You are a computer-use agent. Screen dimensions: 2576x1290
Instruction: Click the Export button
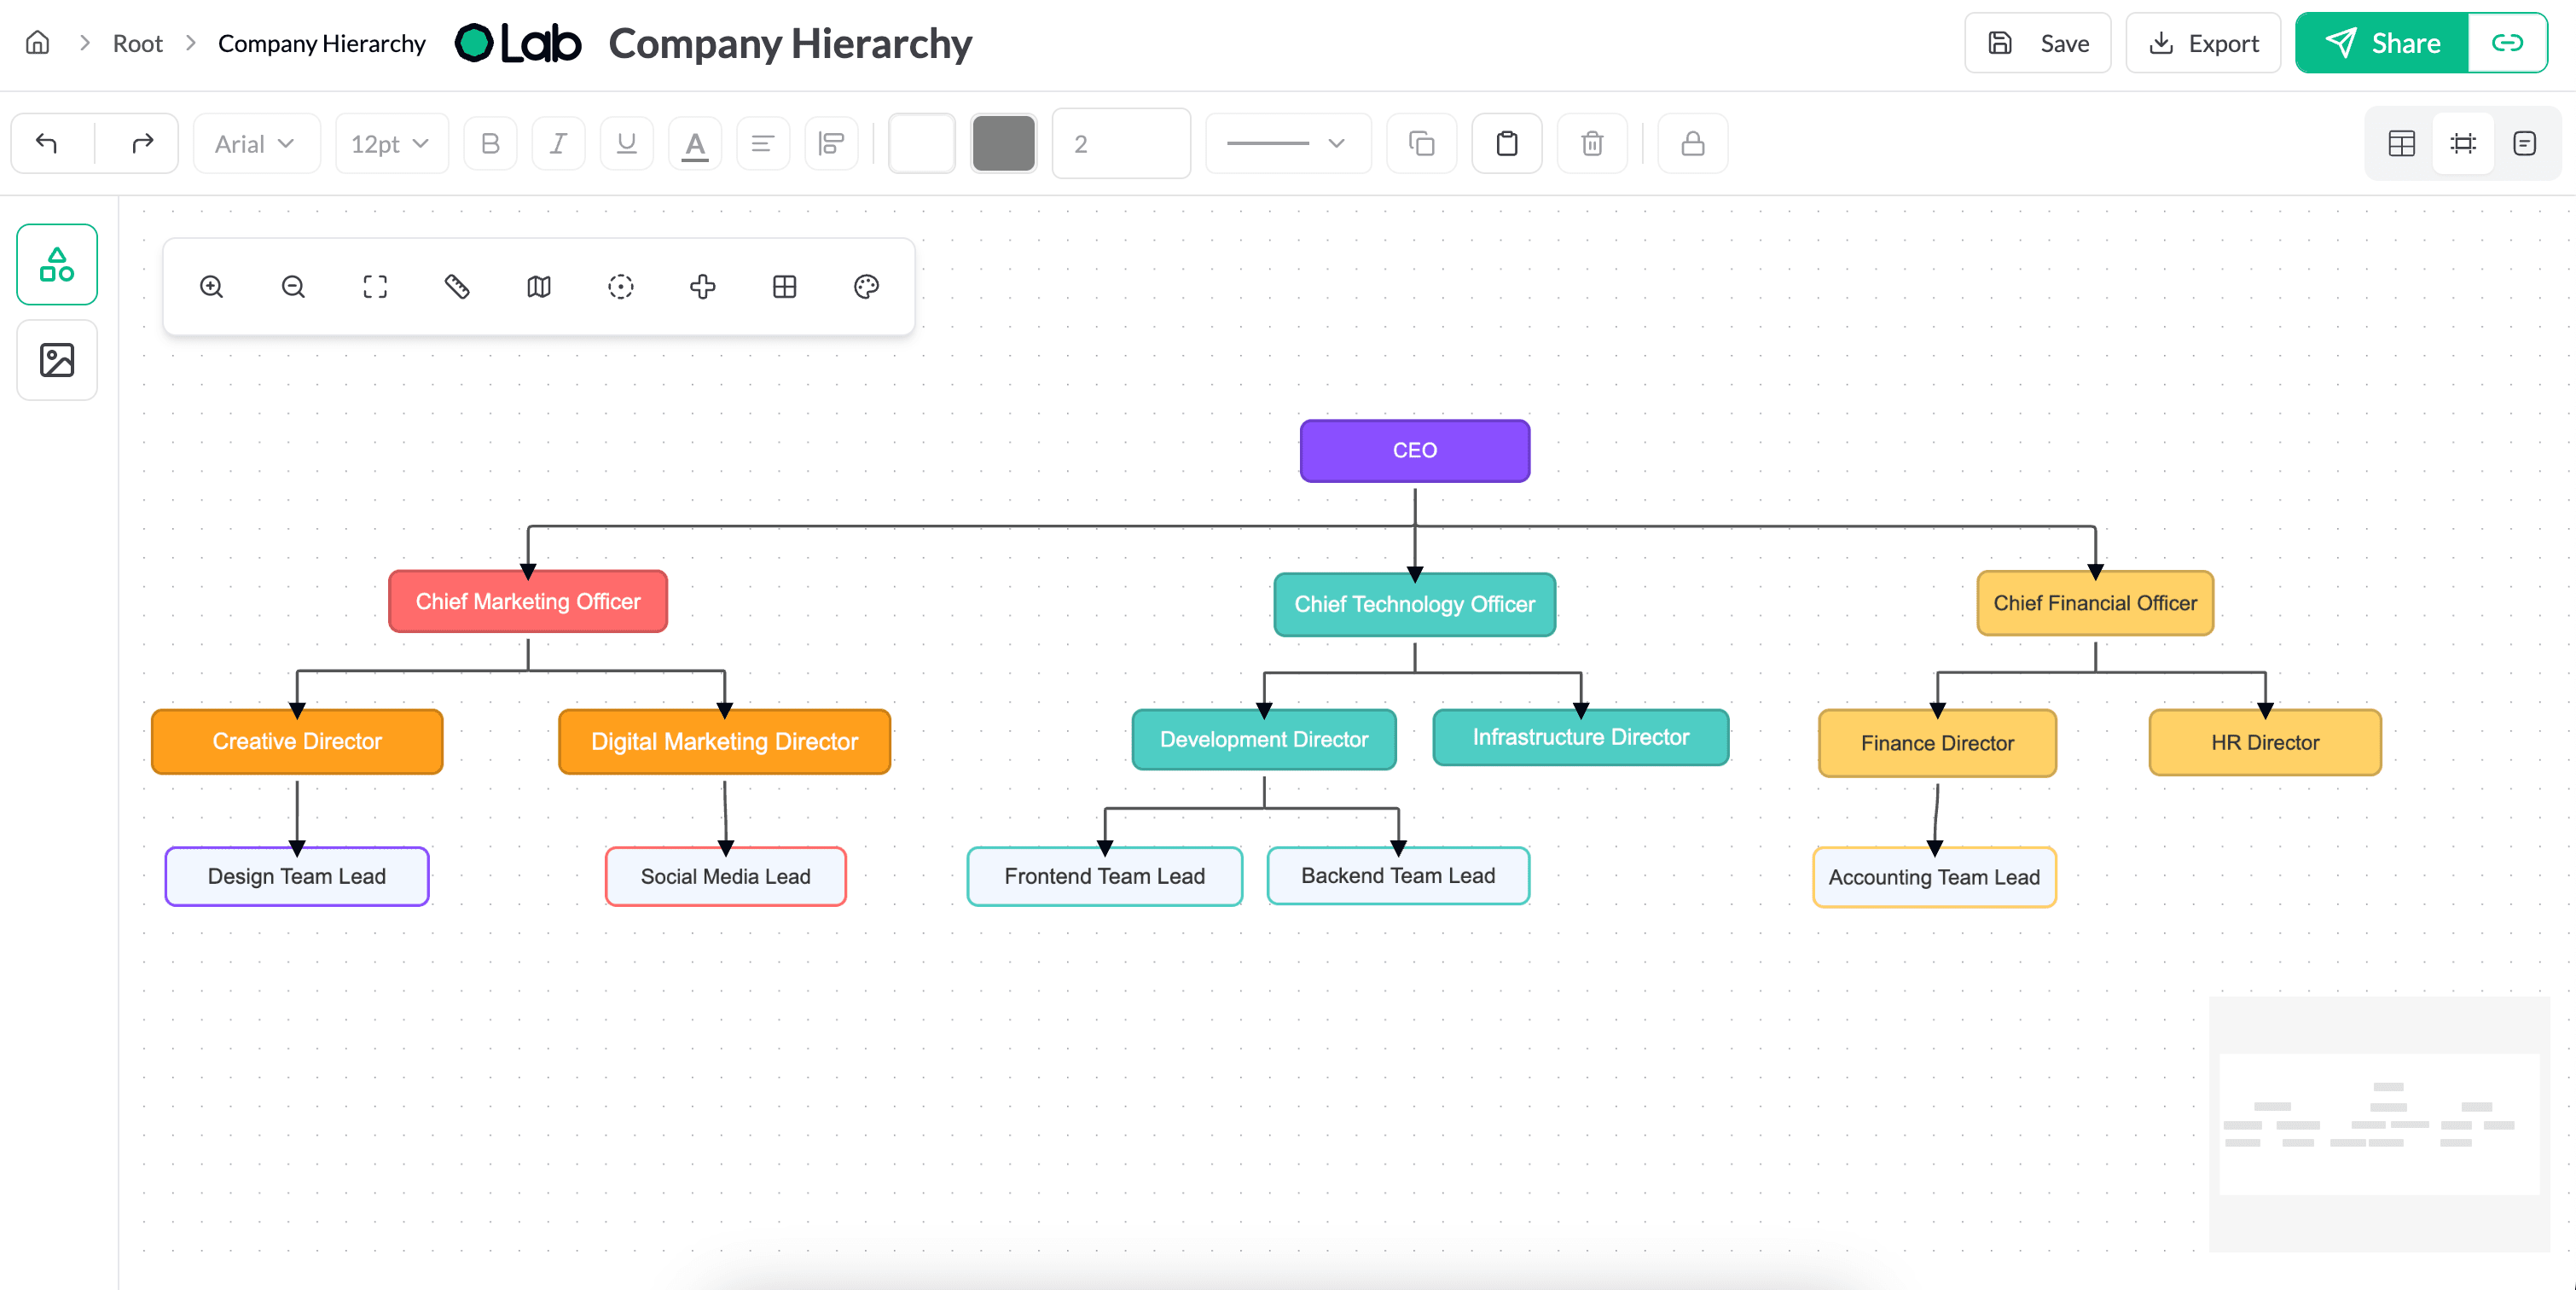(2203, 43)
